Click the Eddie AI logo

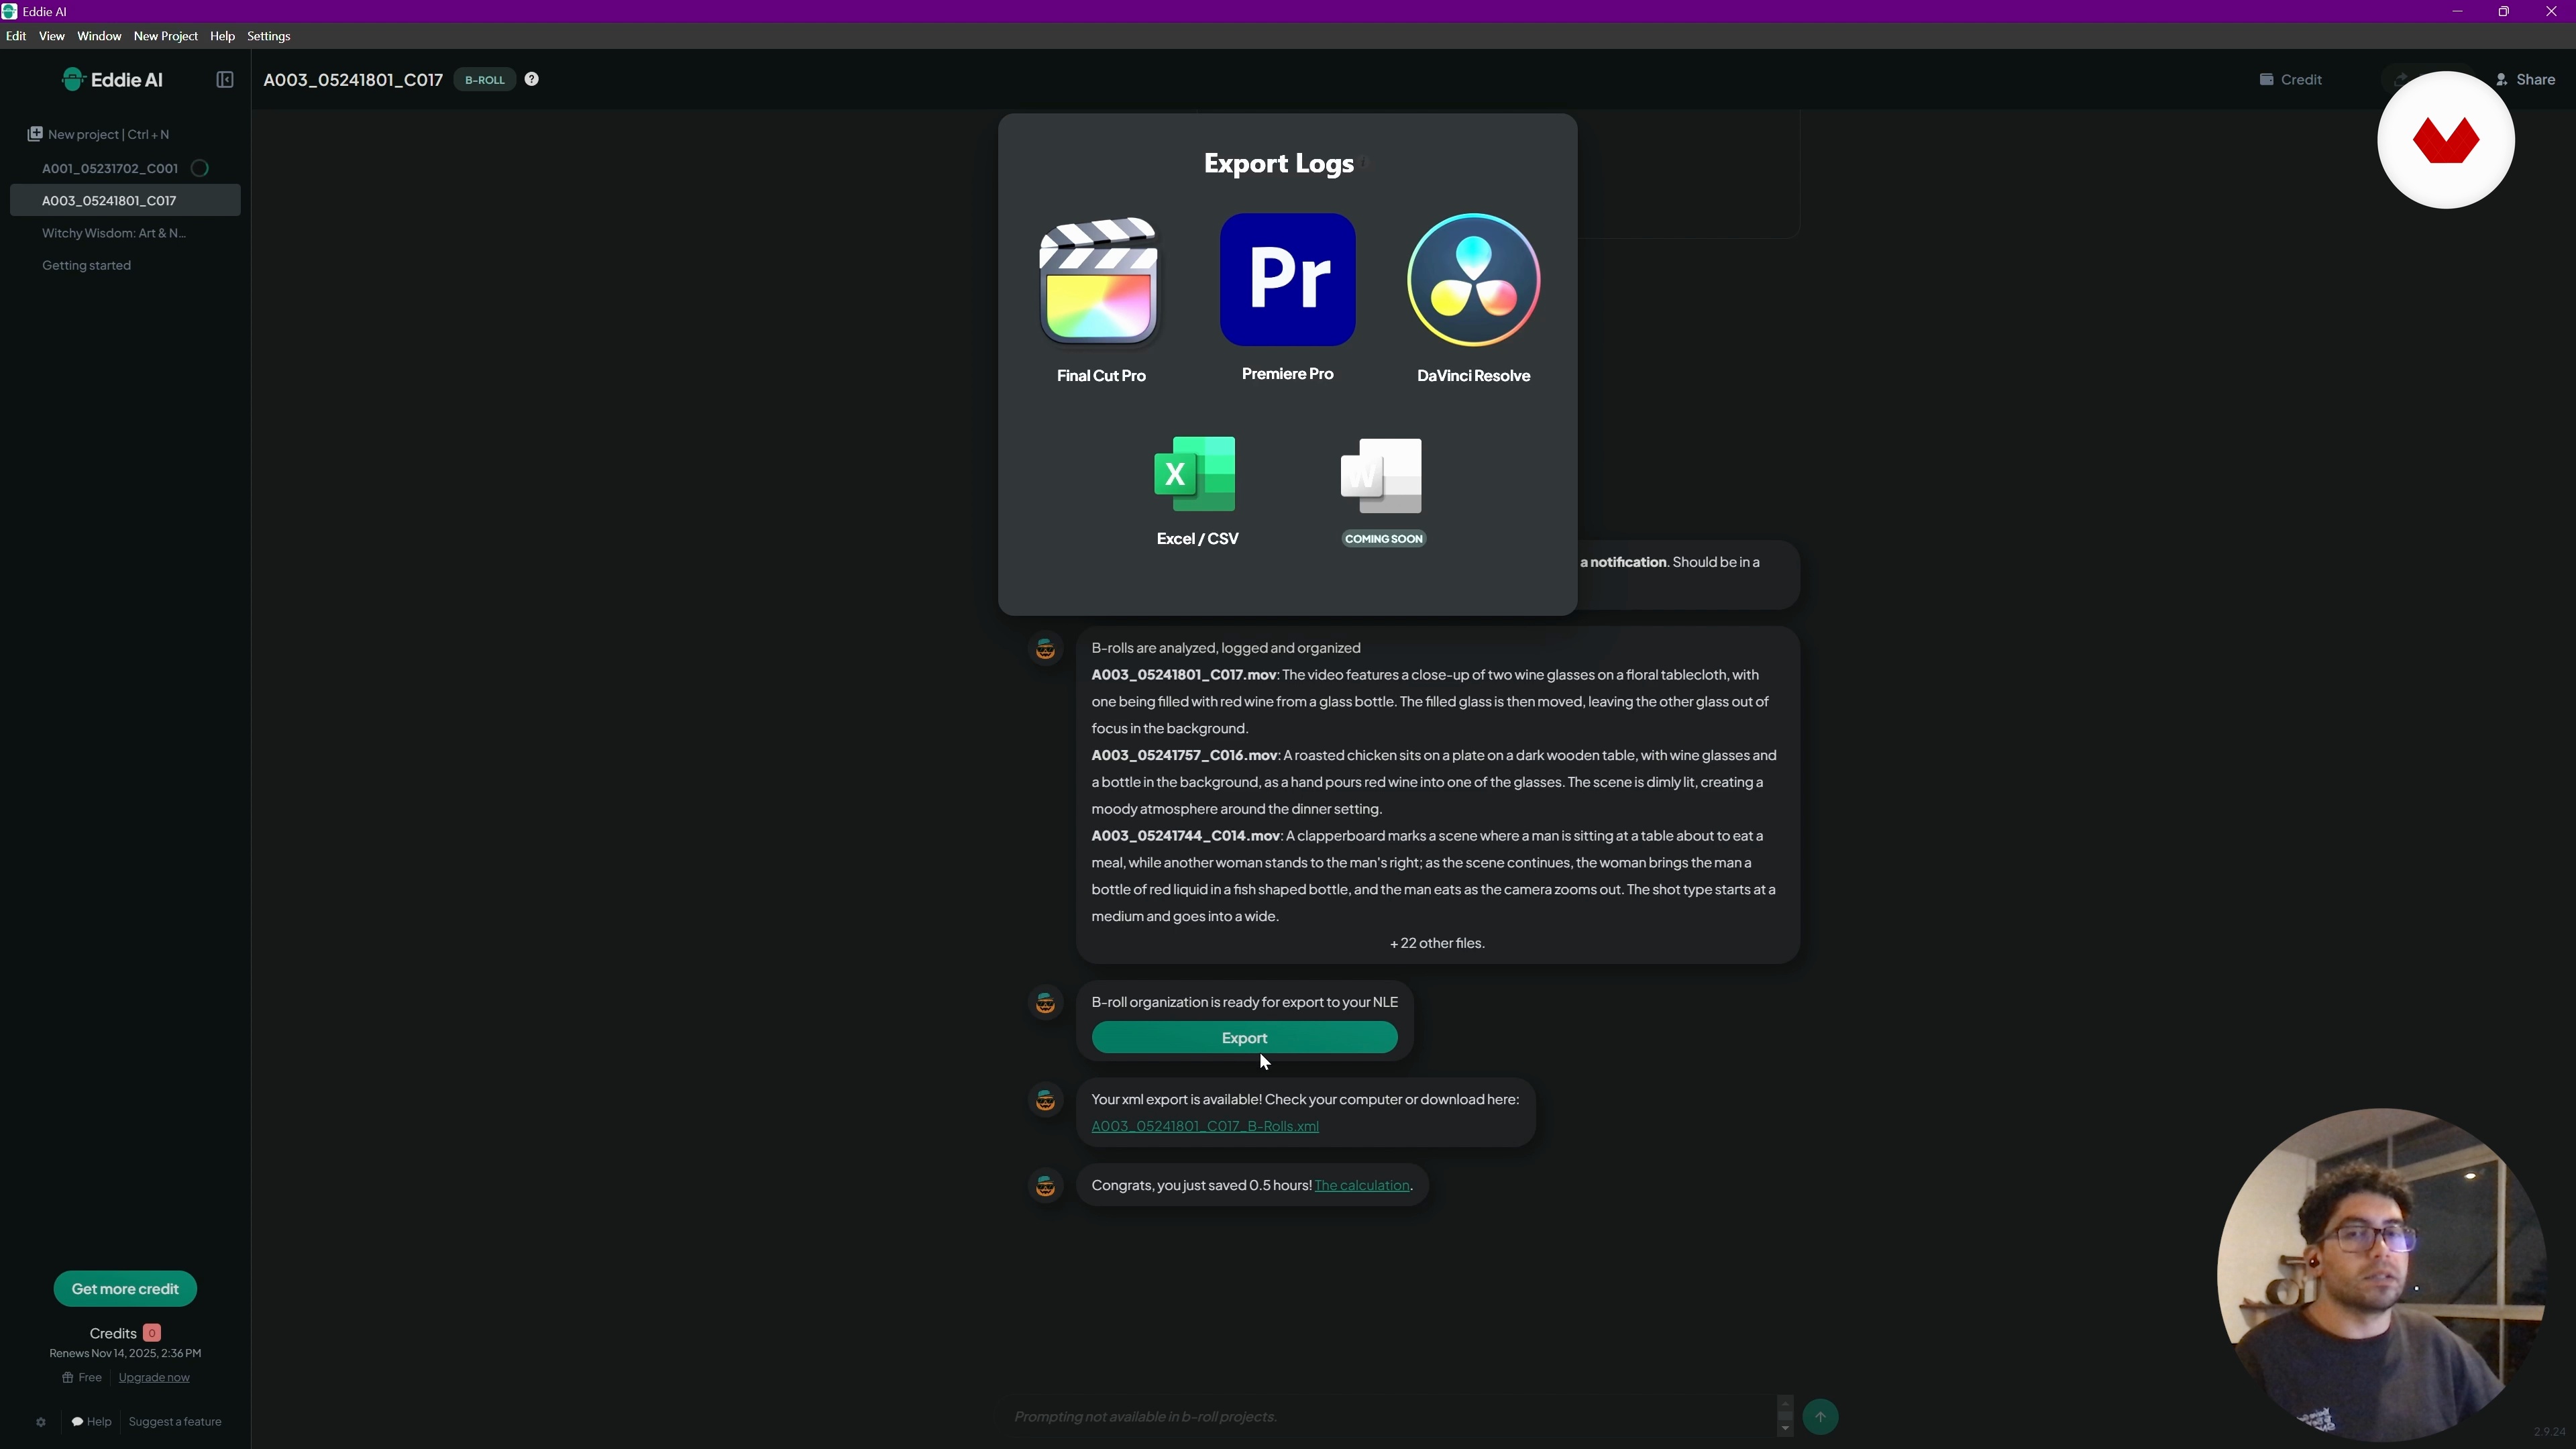pos(112,79)
